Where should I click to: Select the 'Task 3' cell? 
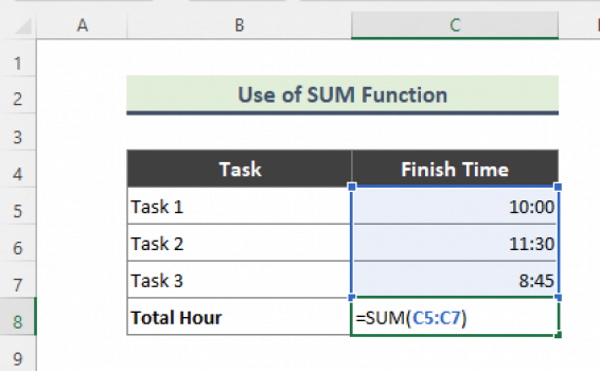coord(240,280)
